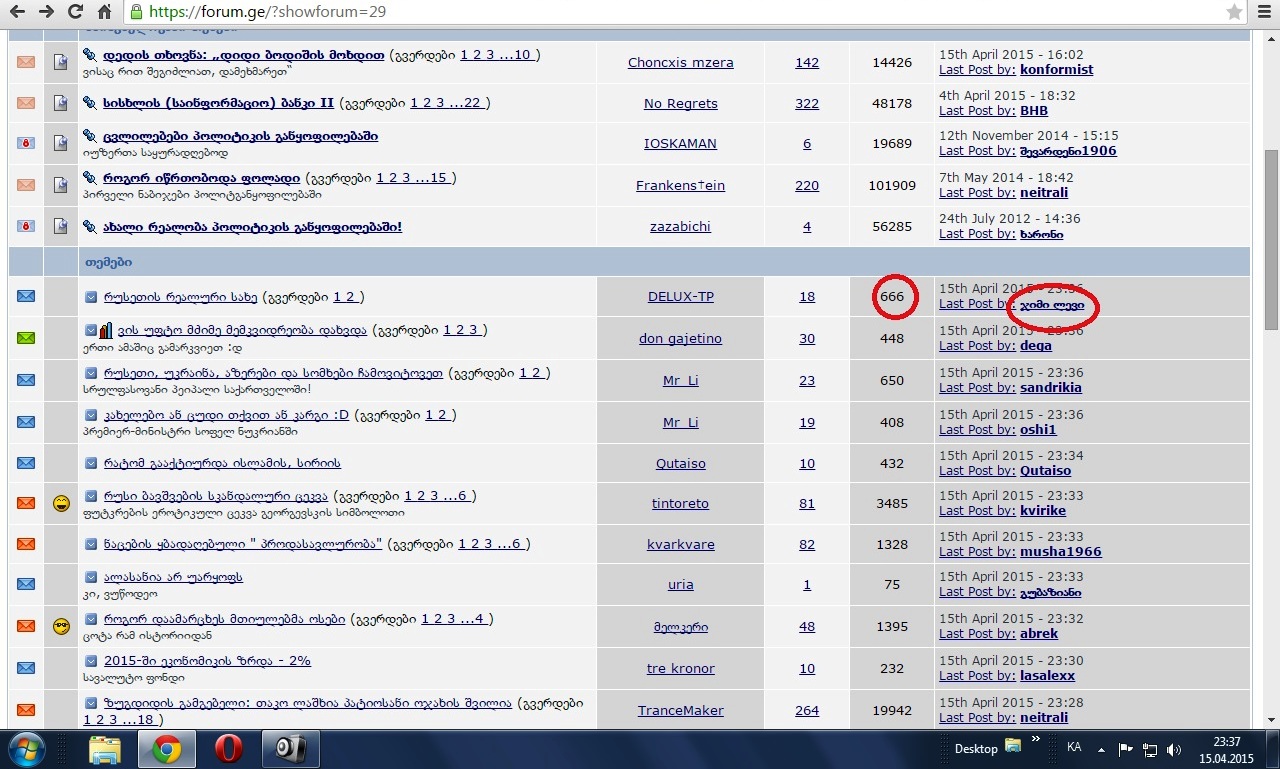Click the pin icon beside the IOSKAMAN topic title
Viewport: 1280px width, 769px height.
[90, 136]
